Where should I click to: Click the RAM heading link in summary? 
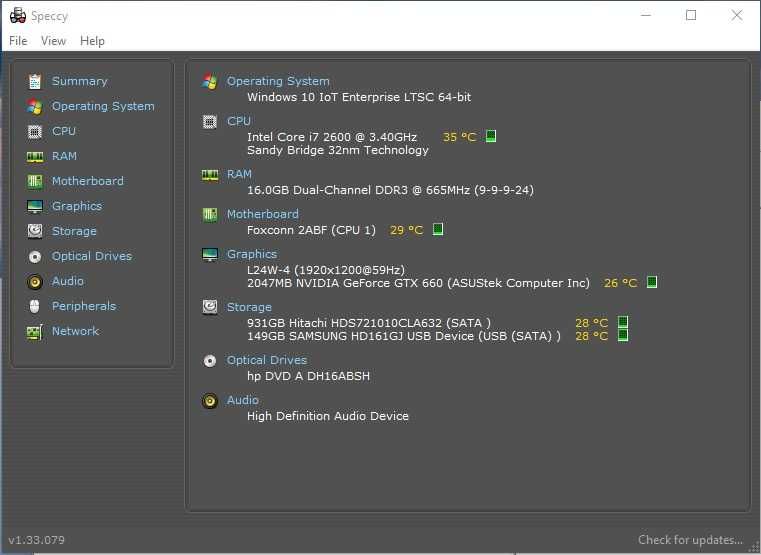(x=239, y=174)
